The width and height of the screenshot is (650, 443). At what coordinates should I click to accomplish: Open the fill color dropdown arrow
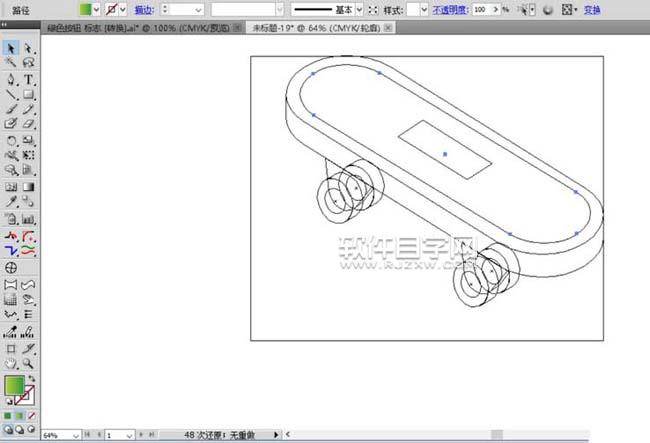click(96, 10)
